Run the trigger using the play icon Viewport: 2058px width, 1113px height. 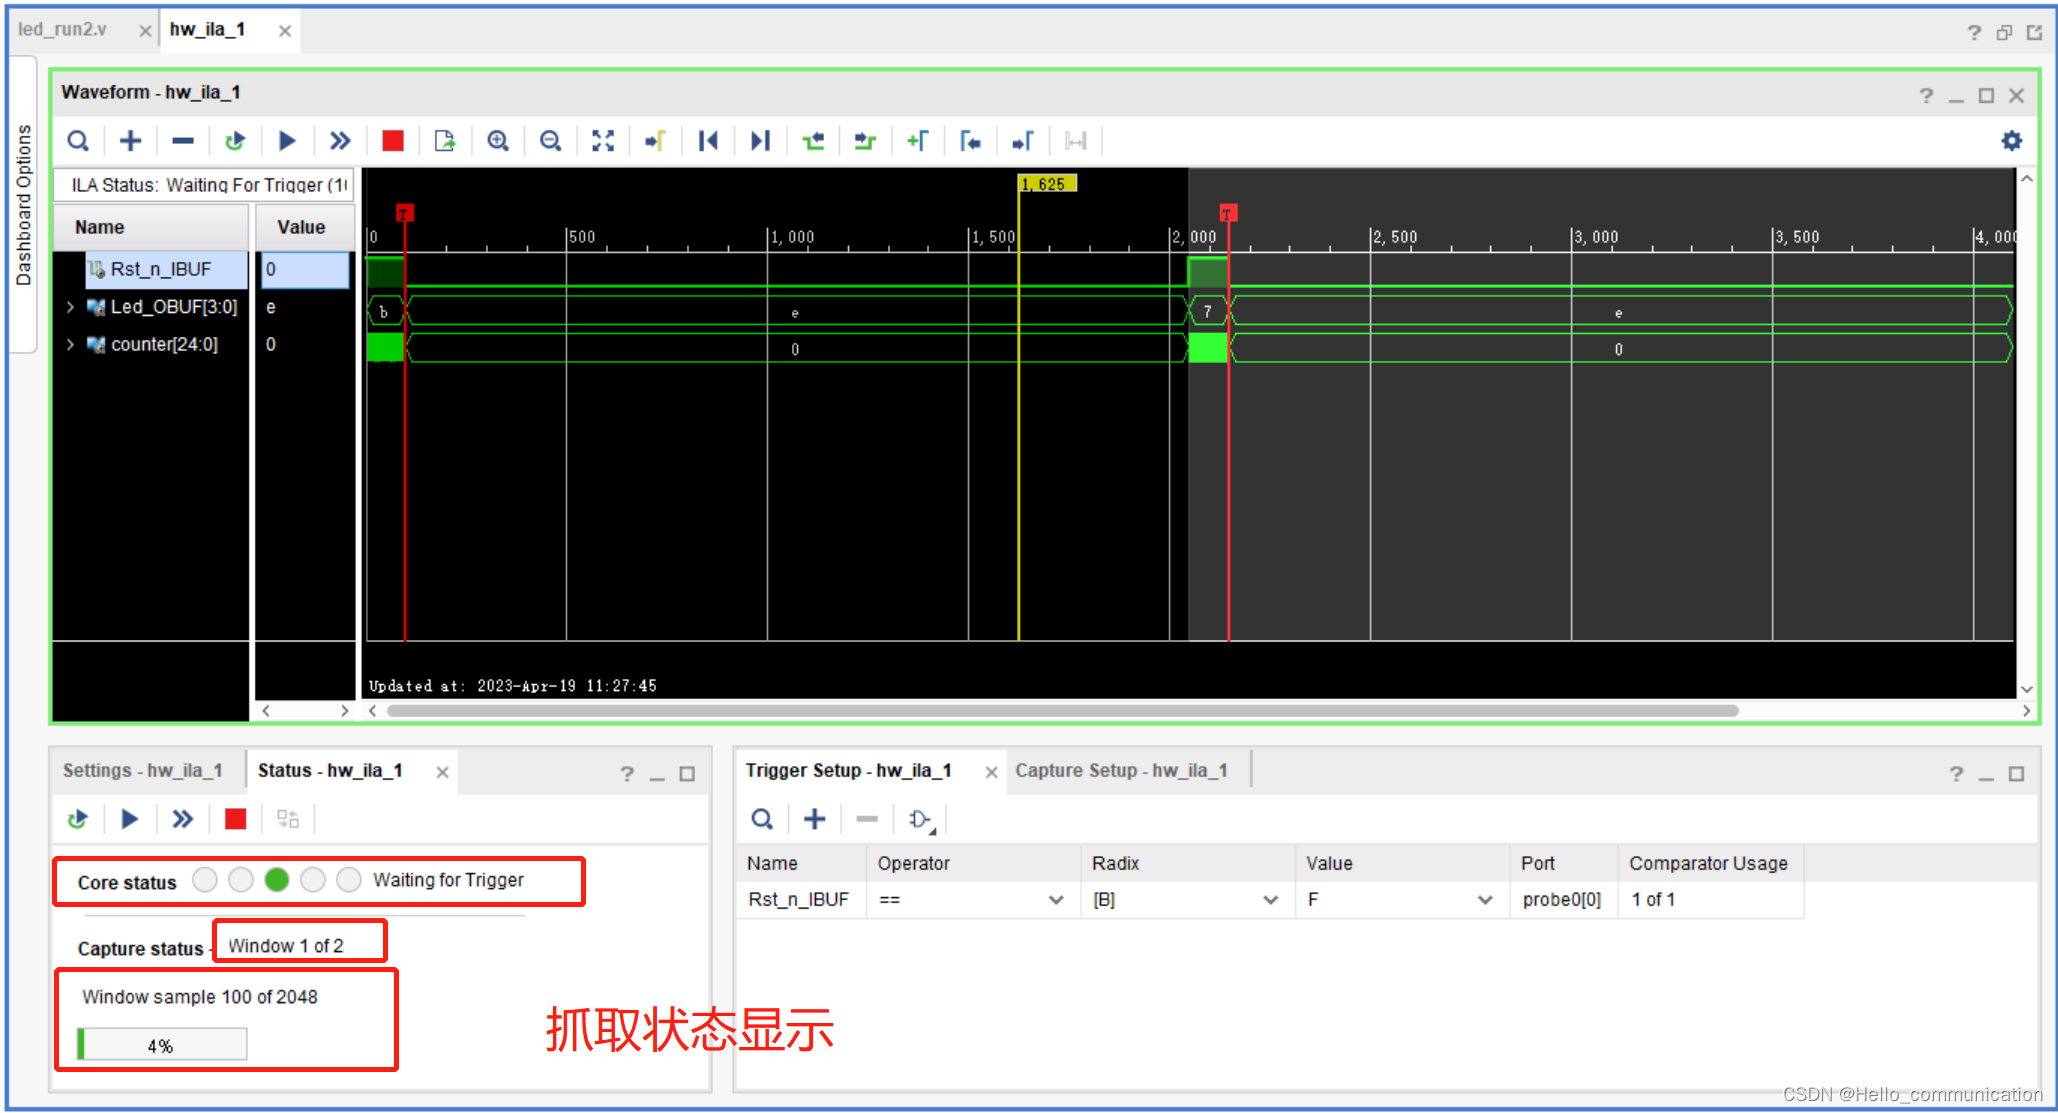coord(287,140)
